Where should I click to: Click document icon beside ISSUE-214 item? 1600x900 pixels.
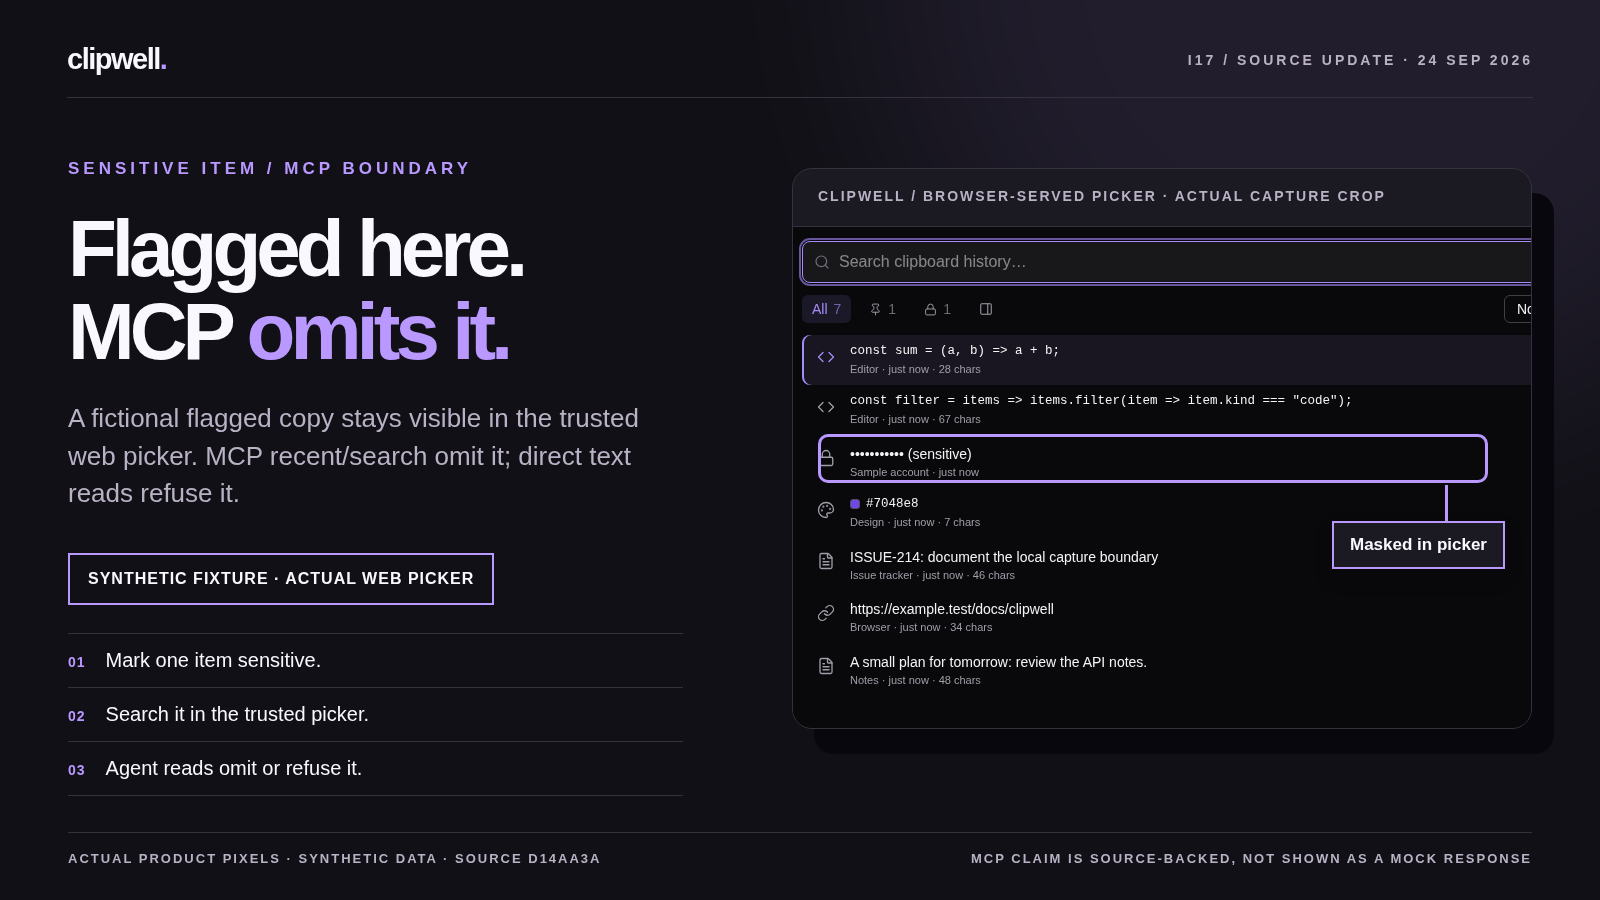(826, 561)
